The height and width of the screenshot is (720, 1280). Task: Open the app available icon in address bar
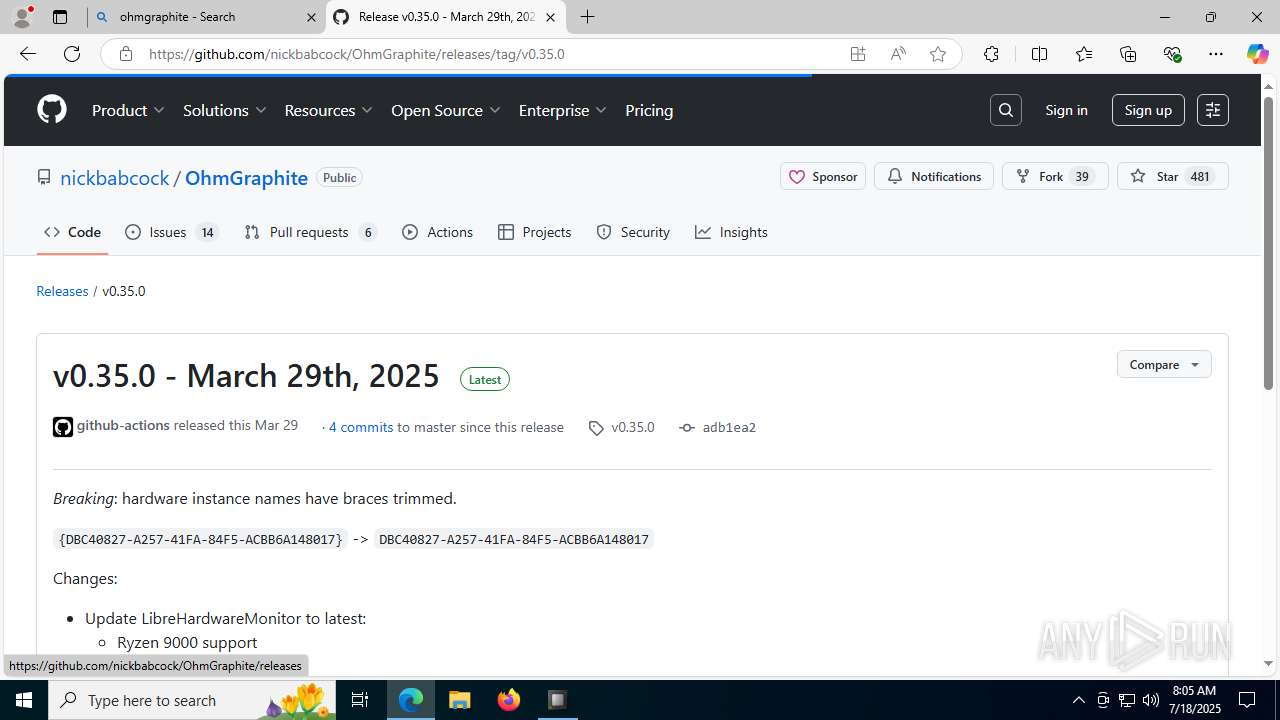[858, 54]
